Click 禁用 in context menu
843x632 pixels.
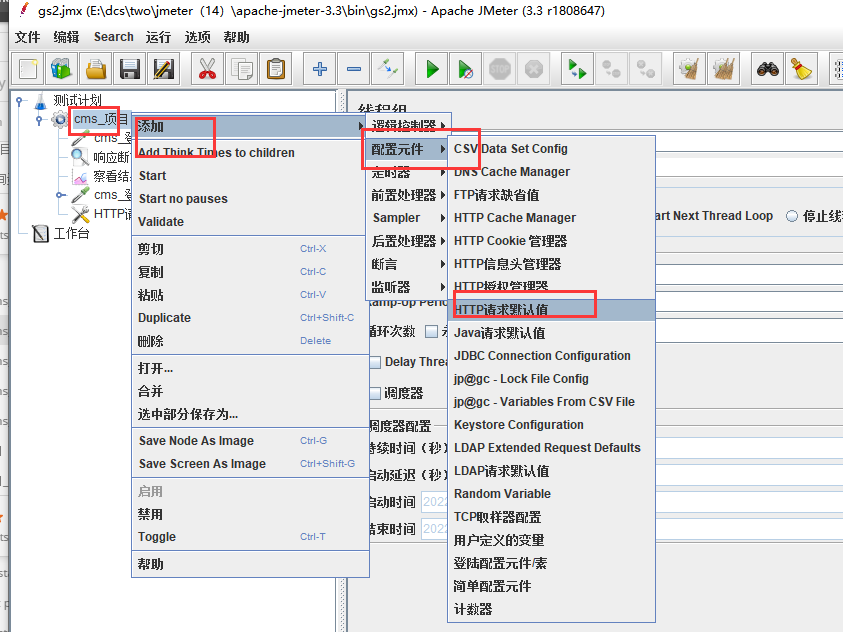251,514
